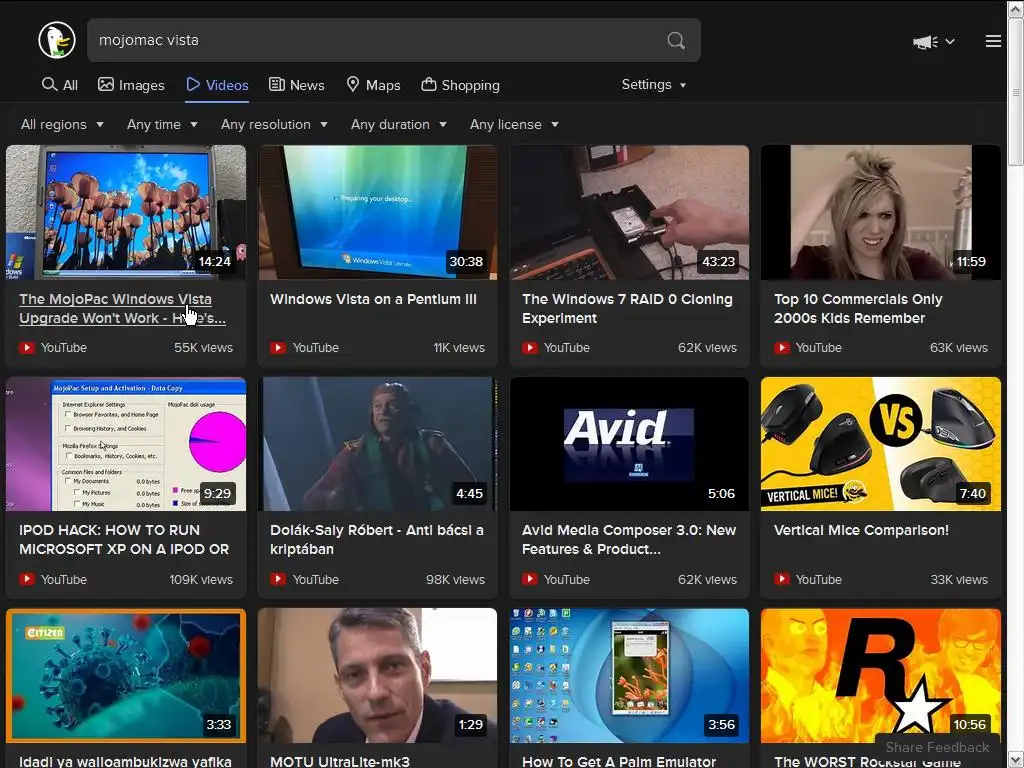The width and height of the screenshot is (1024, 768).
Task: Click the 109K views text
Action: coord(201,579)
